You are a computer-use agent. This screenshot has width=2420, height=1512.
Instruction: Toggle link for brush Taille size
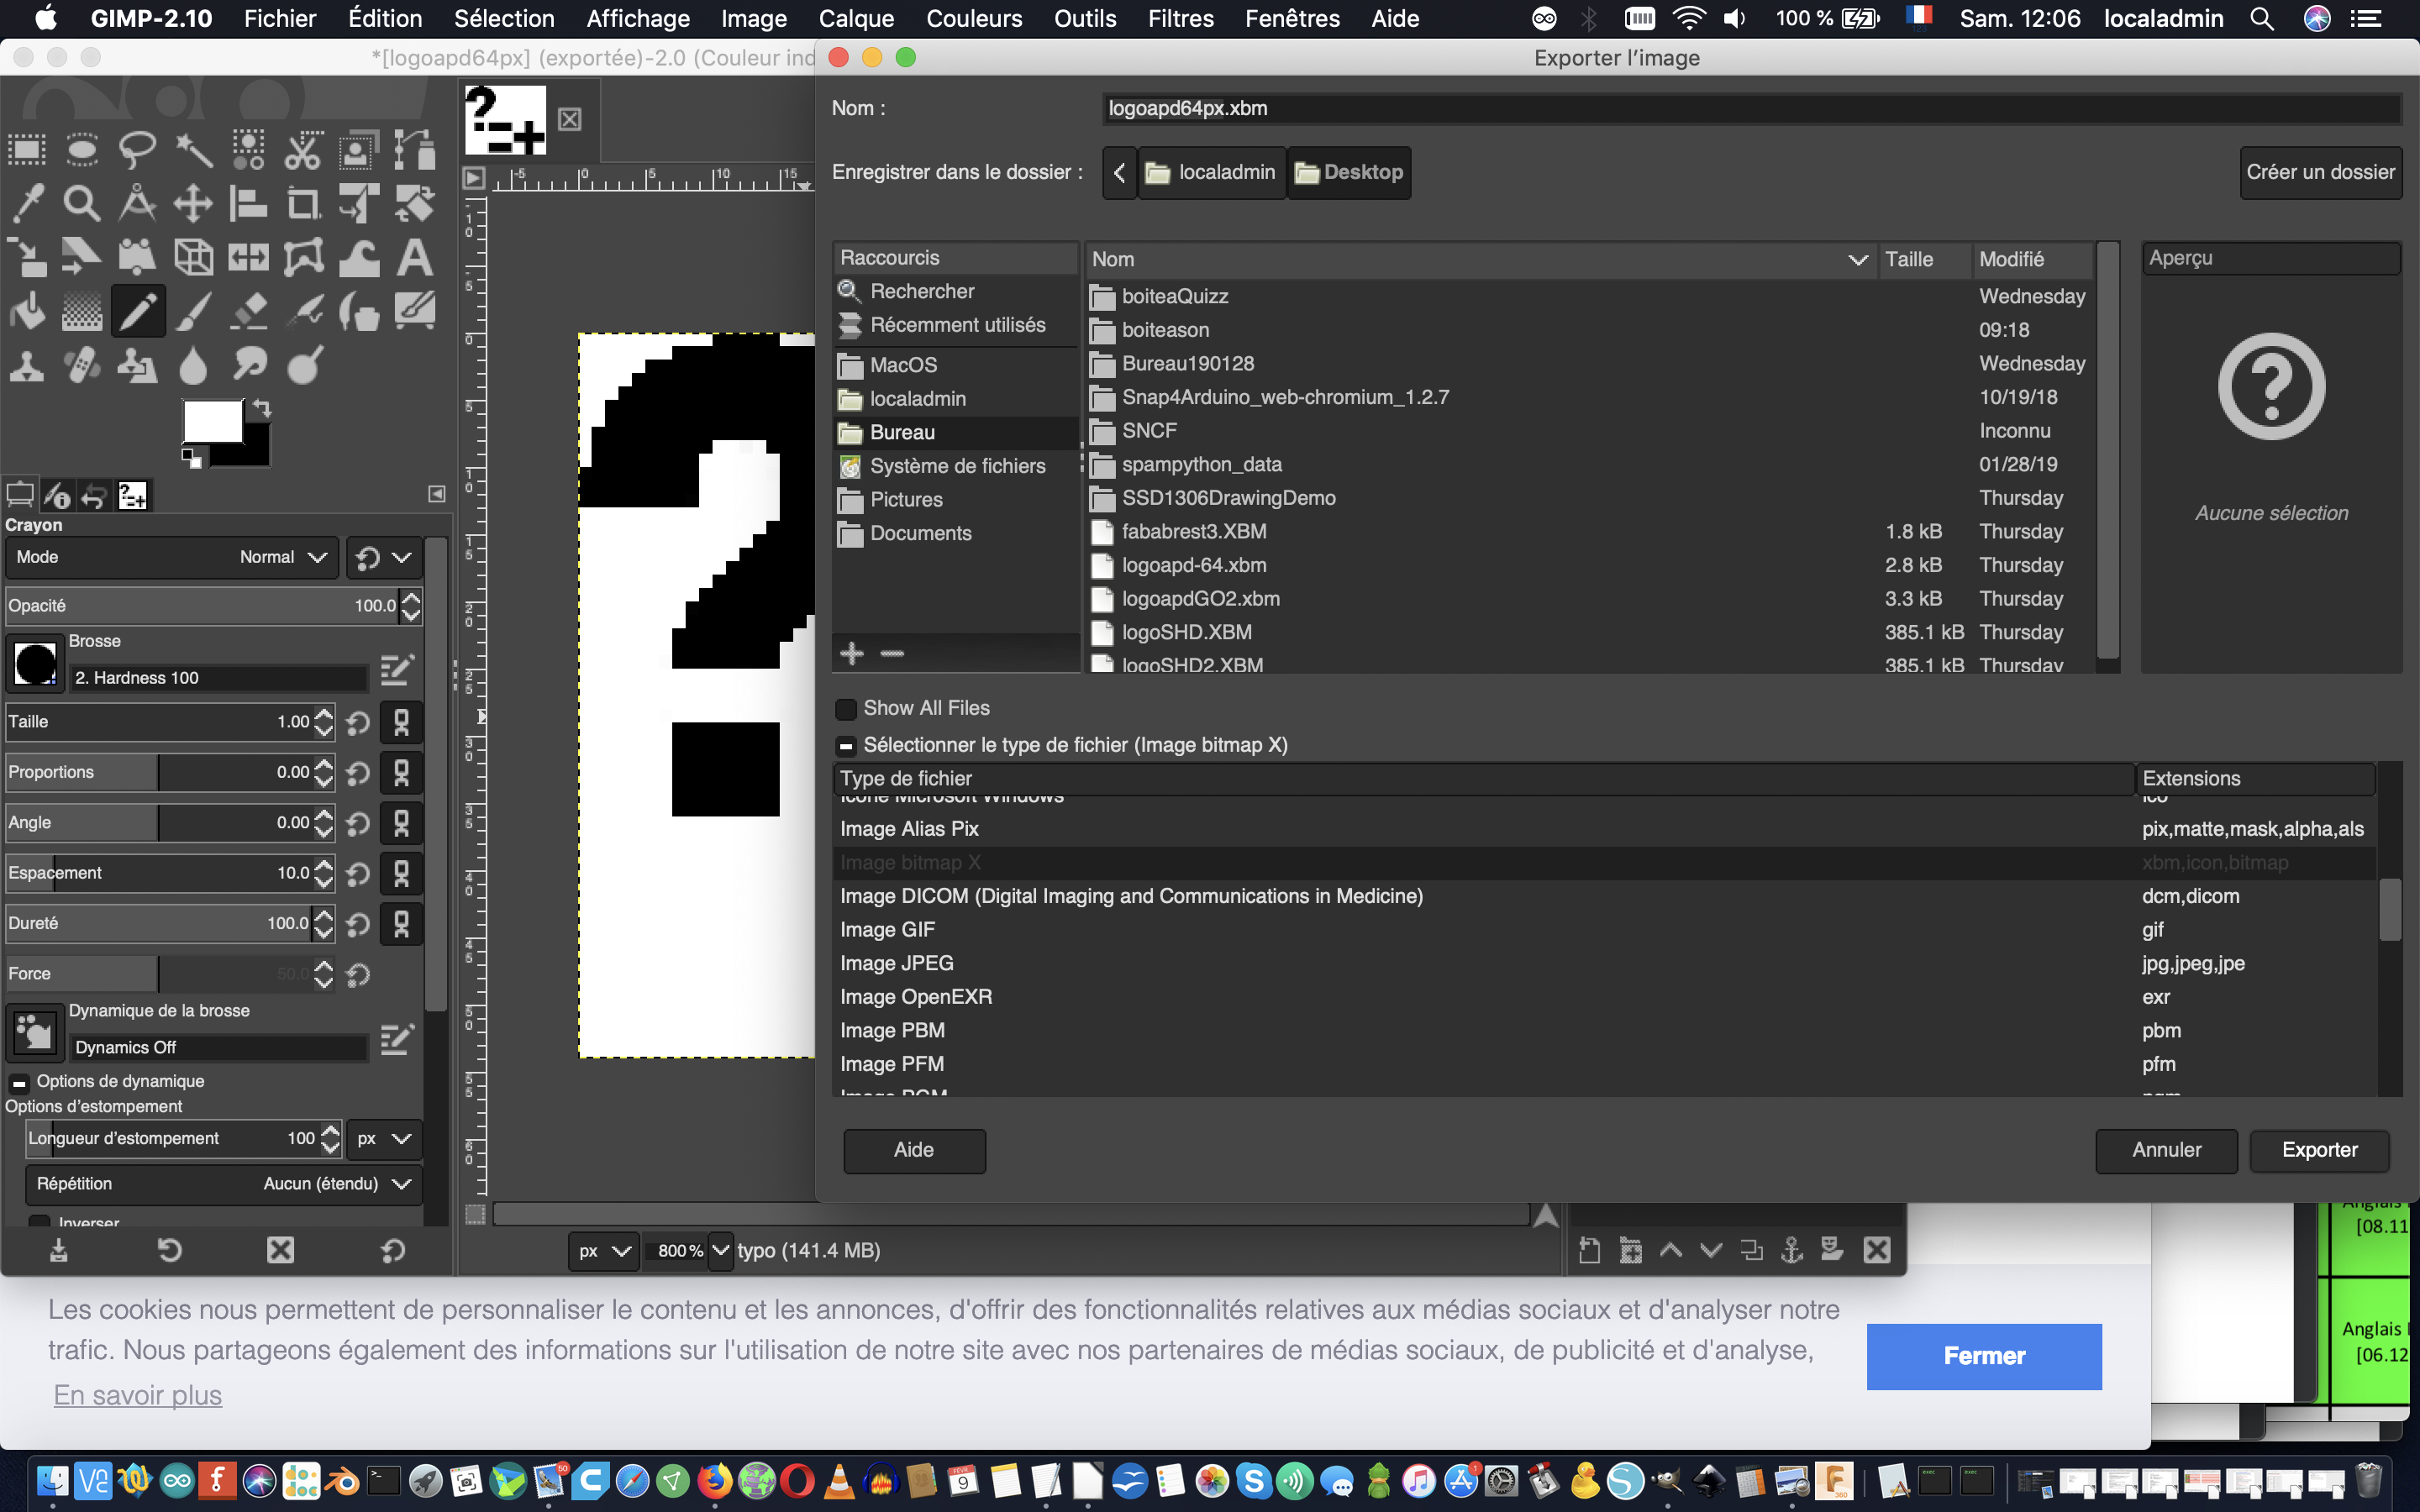[401, 722]
